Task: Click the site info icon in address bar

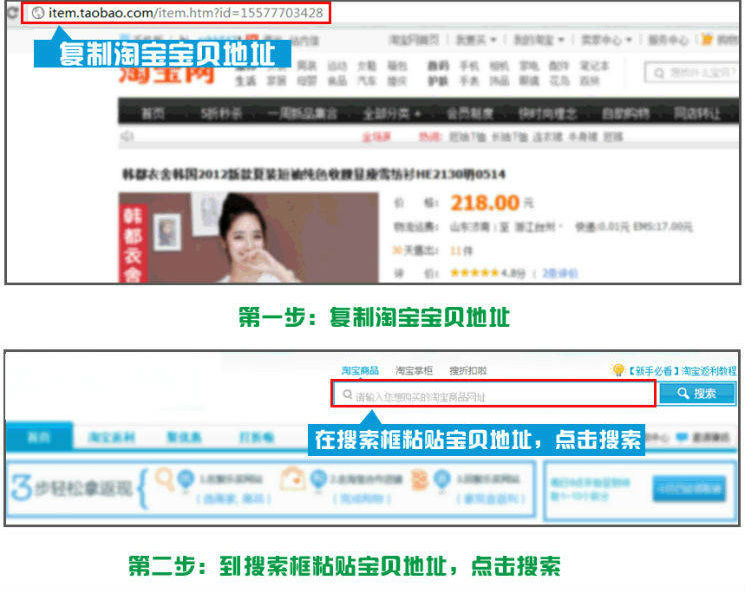Action: point(38,13)
